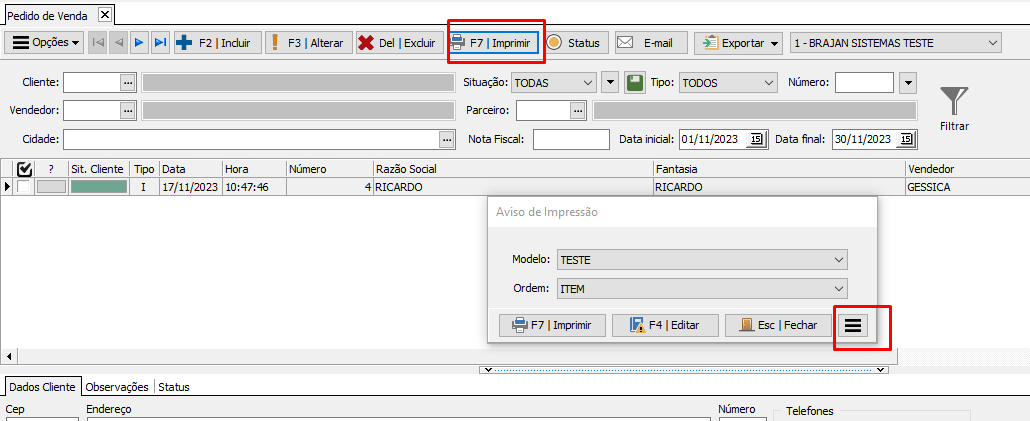
Task: Click the Filtrar funnel icon
Action: [954, 101]
